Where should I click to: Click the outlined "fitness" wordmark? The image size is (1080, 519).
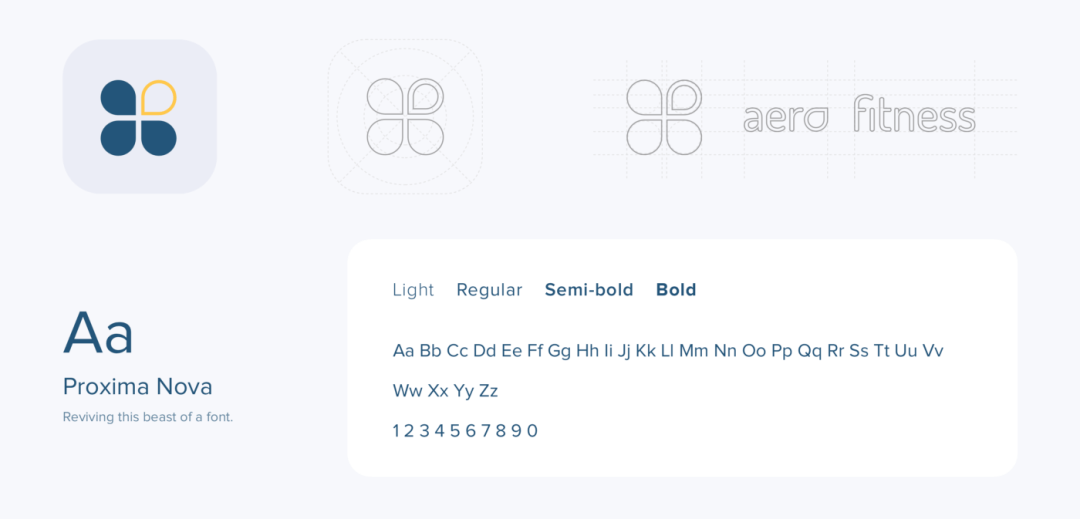pyautogui.click(x=914, y=115)
